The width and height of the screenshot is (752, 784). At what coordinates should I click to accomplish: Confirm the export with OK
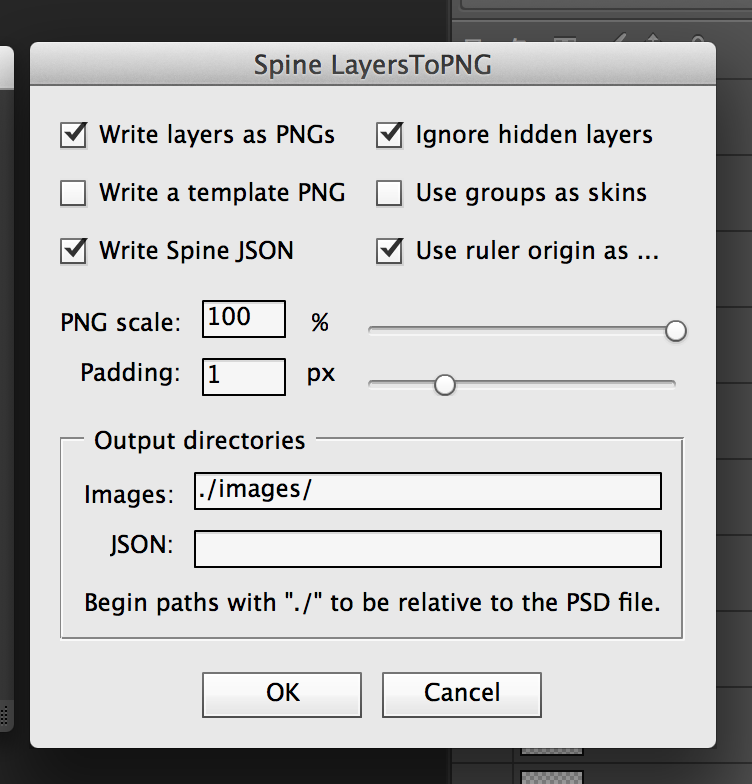tap(282, 694)
